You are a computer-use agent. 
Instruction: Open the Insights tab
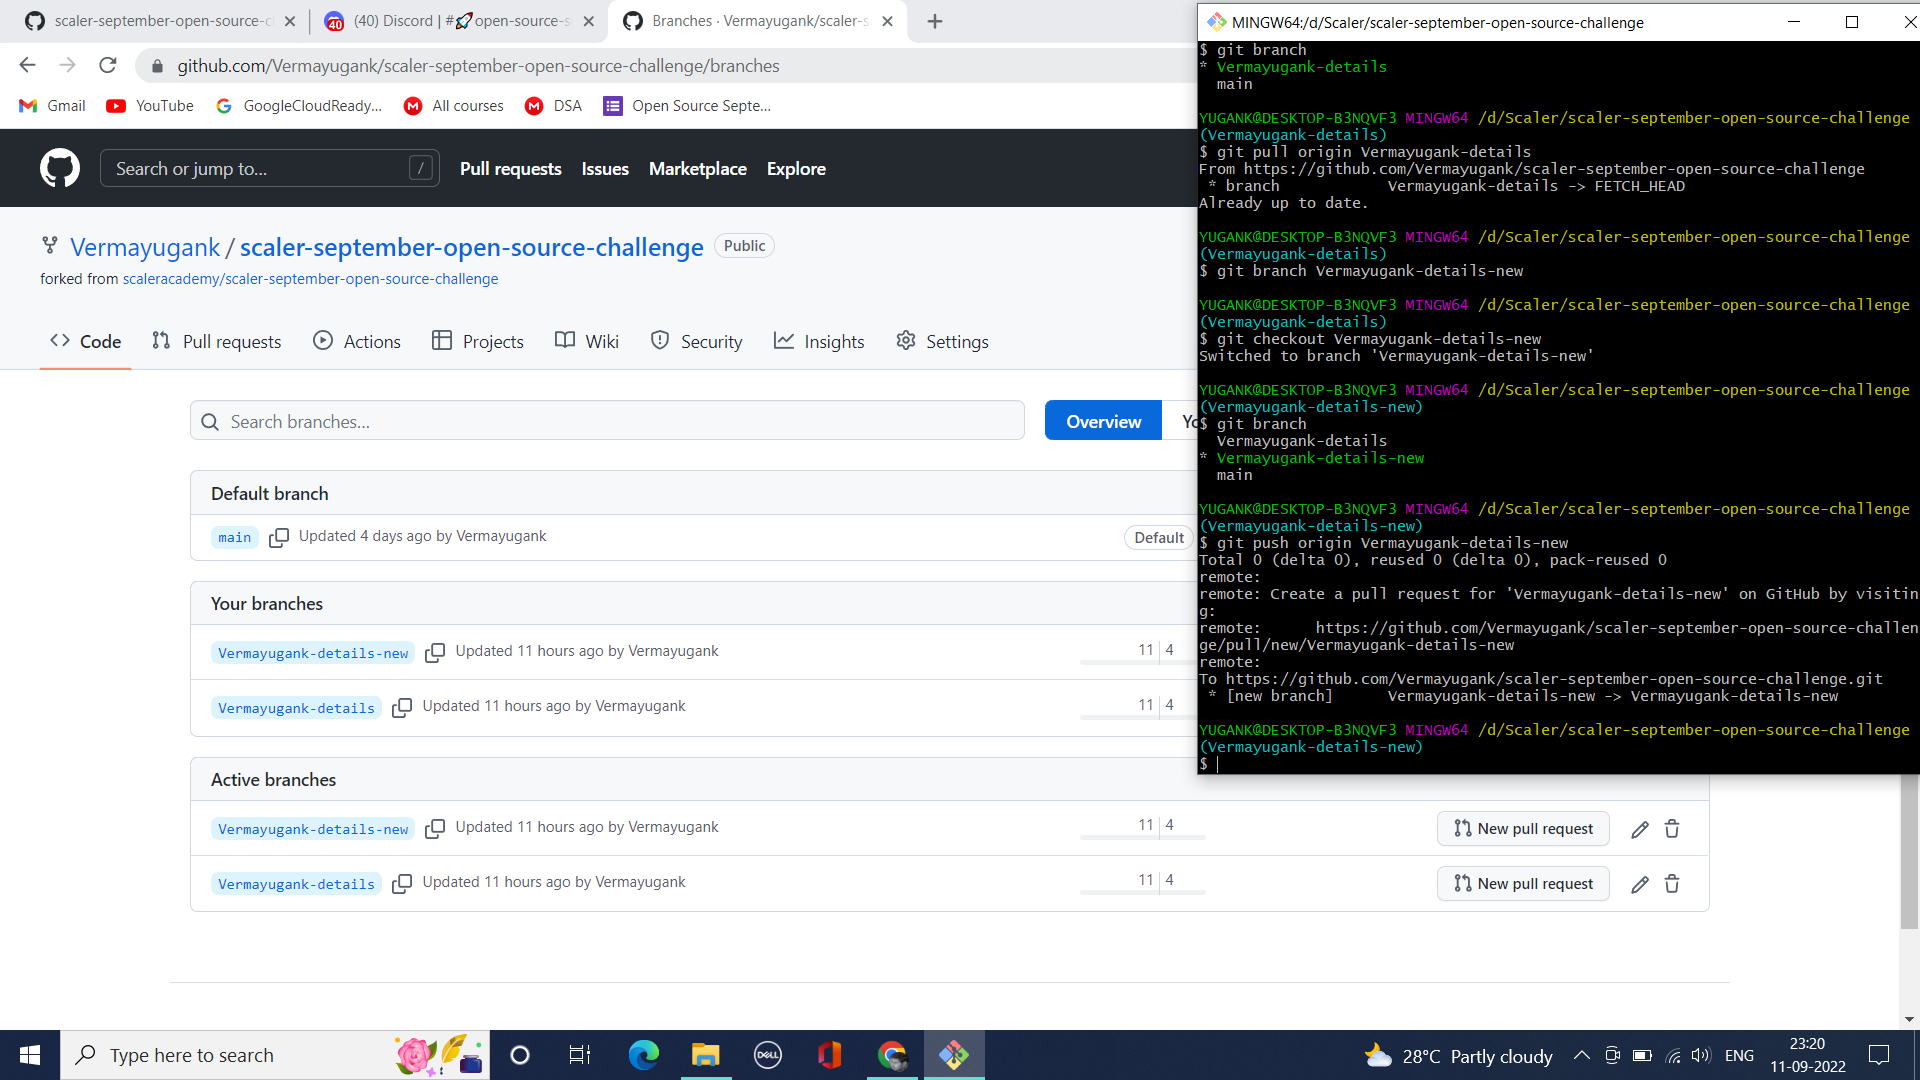click(x=819, y=341)
